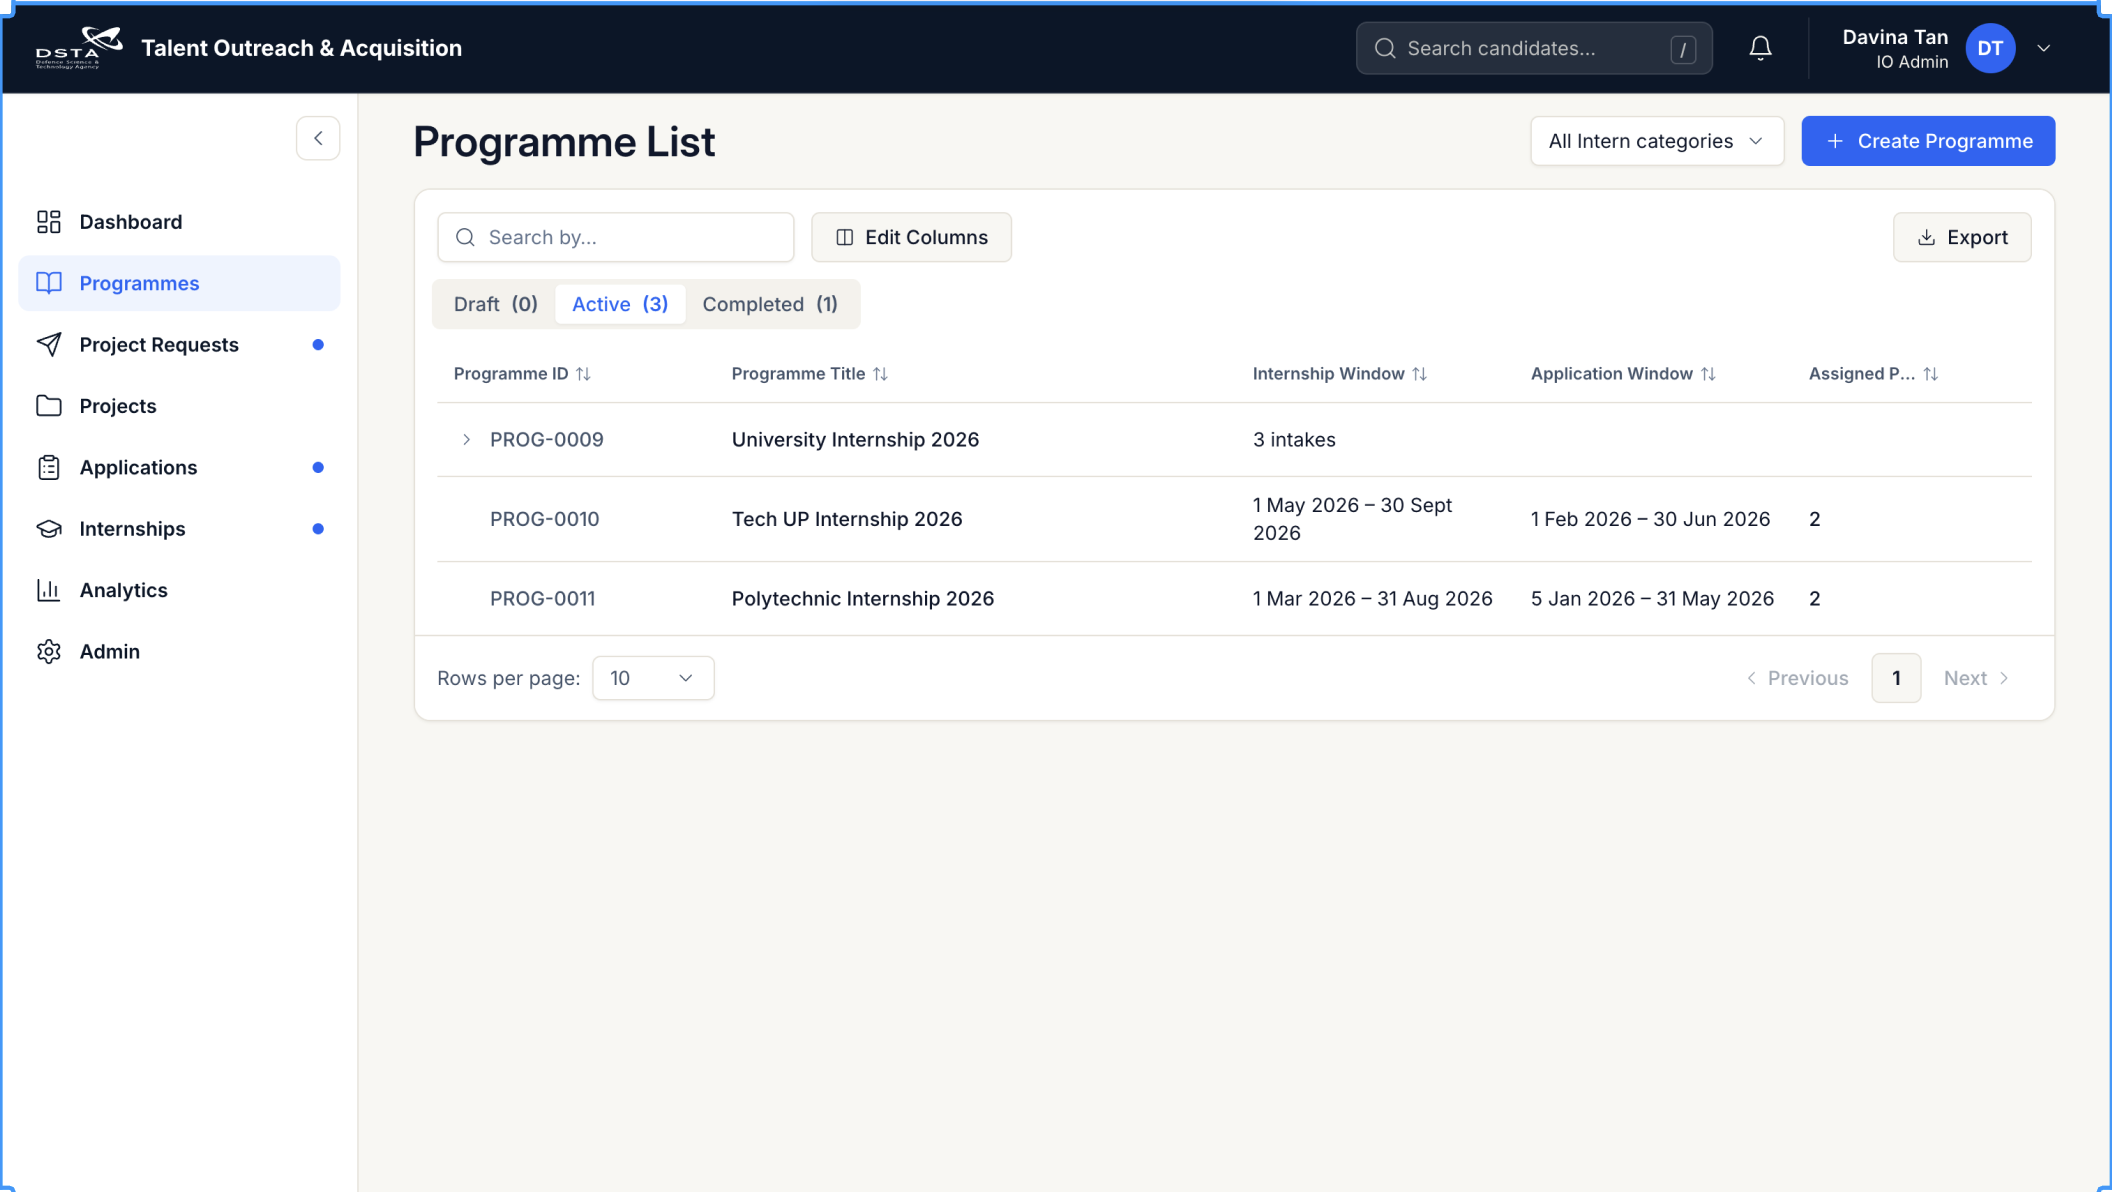The width and height of the screenshot is (2112, 1192).
Task: Click the Admin gear icon
Action: pyautogui.click(x=49, y=651)
